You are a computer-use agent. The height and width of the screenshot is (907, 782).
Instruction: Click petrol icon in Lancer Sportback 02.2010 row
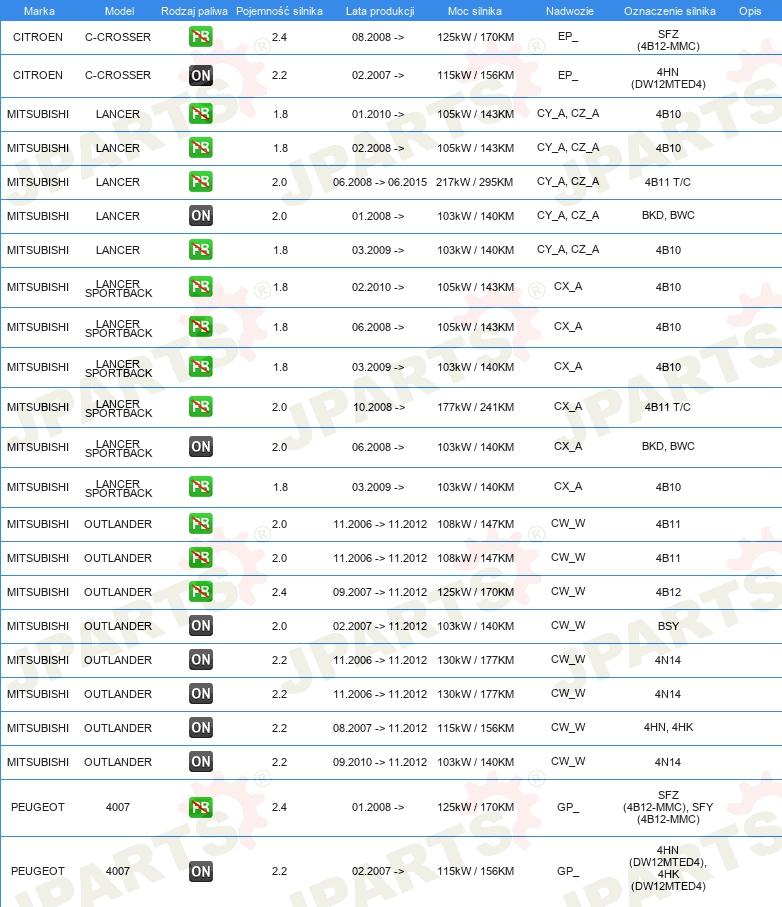(x=201, y=286)
